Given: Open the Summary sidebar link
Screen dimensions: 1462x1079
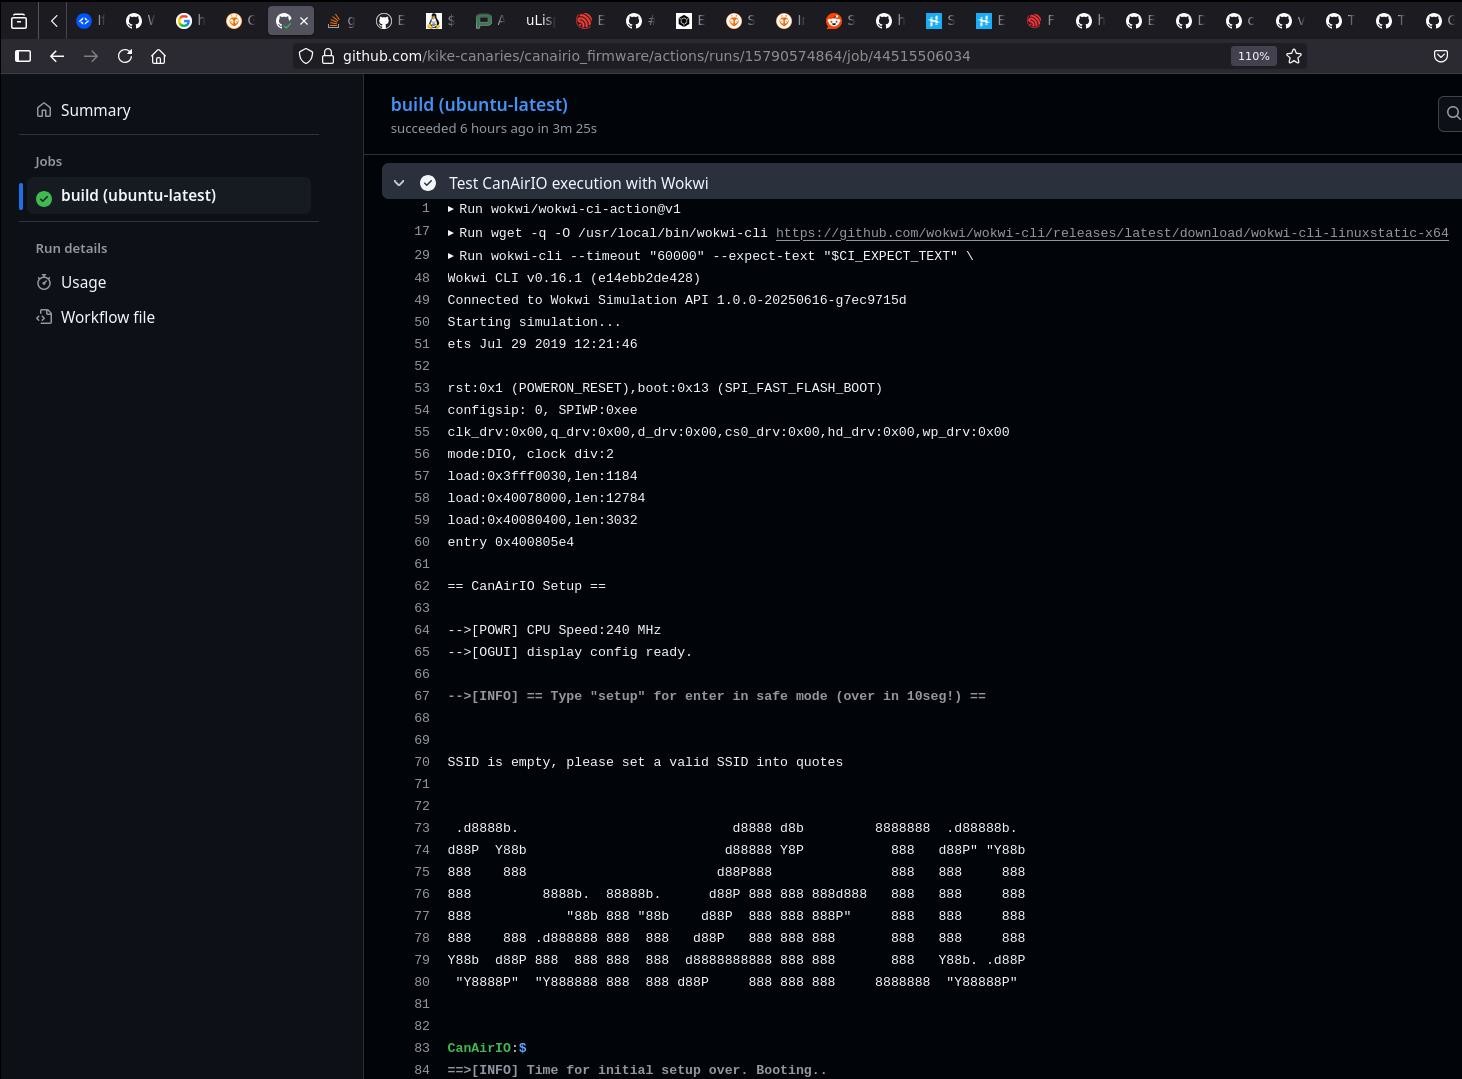Looking at the screenshot, I should pyautogui.click(x=95, y=110).
